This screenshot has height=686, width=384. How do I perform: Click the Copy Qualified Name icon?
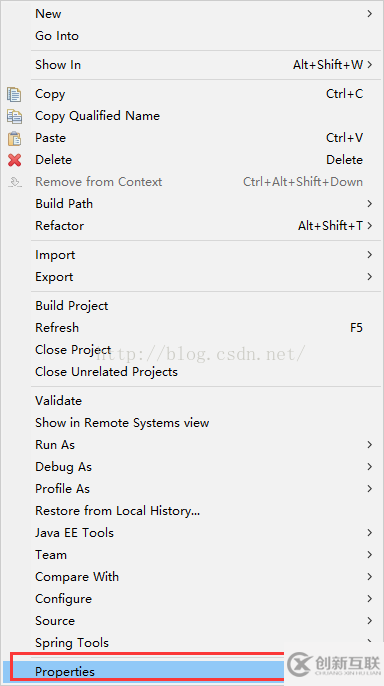point(14,116)
